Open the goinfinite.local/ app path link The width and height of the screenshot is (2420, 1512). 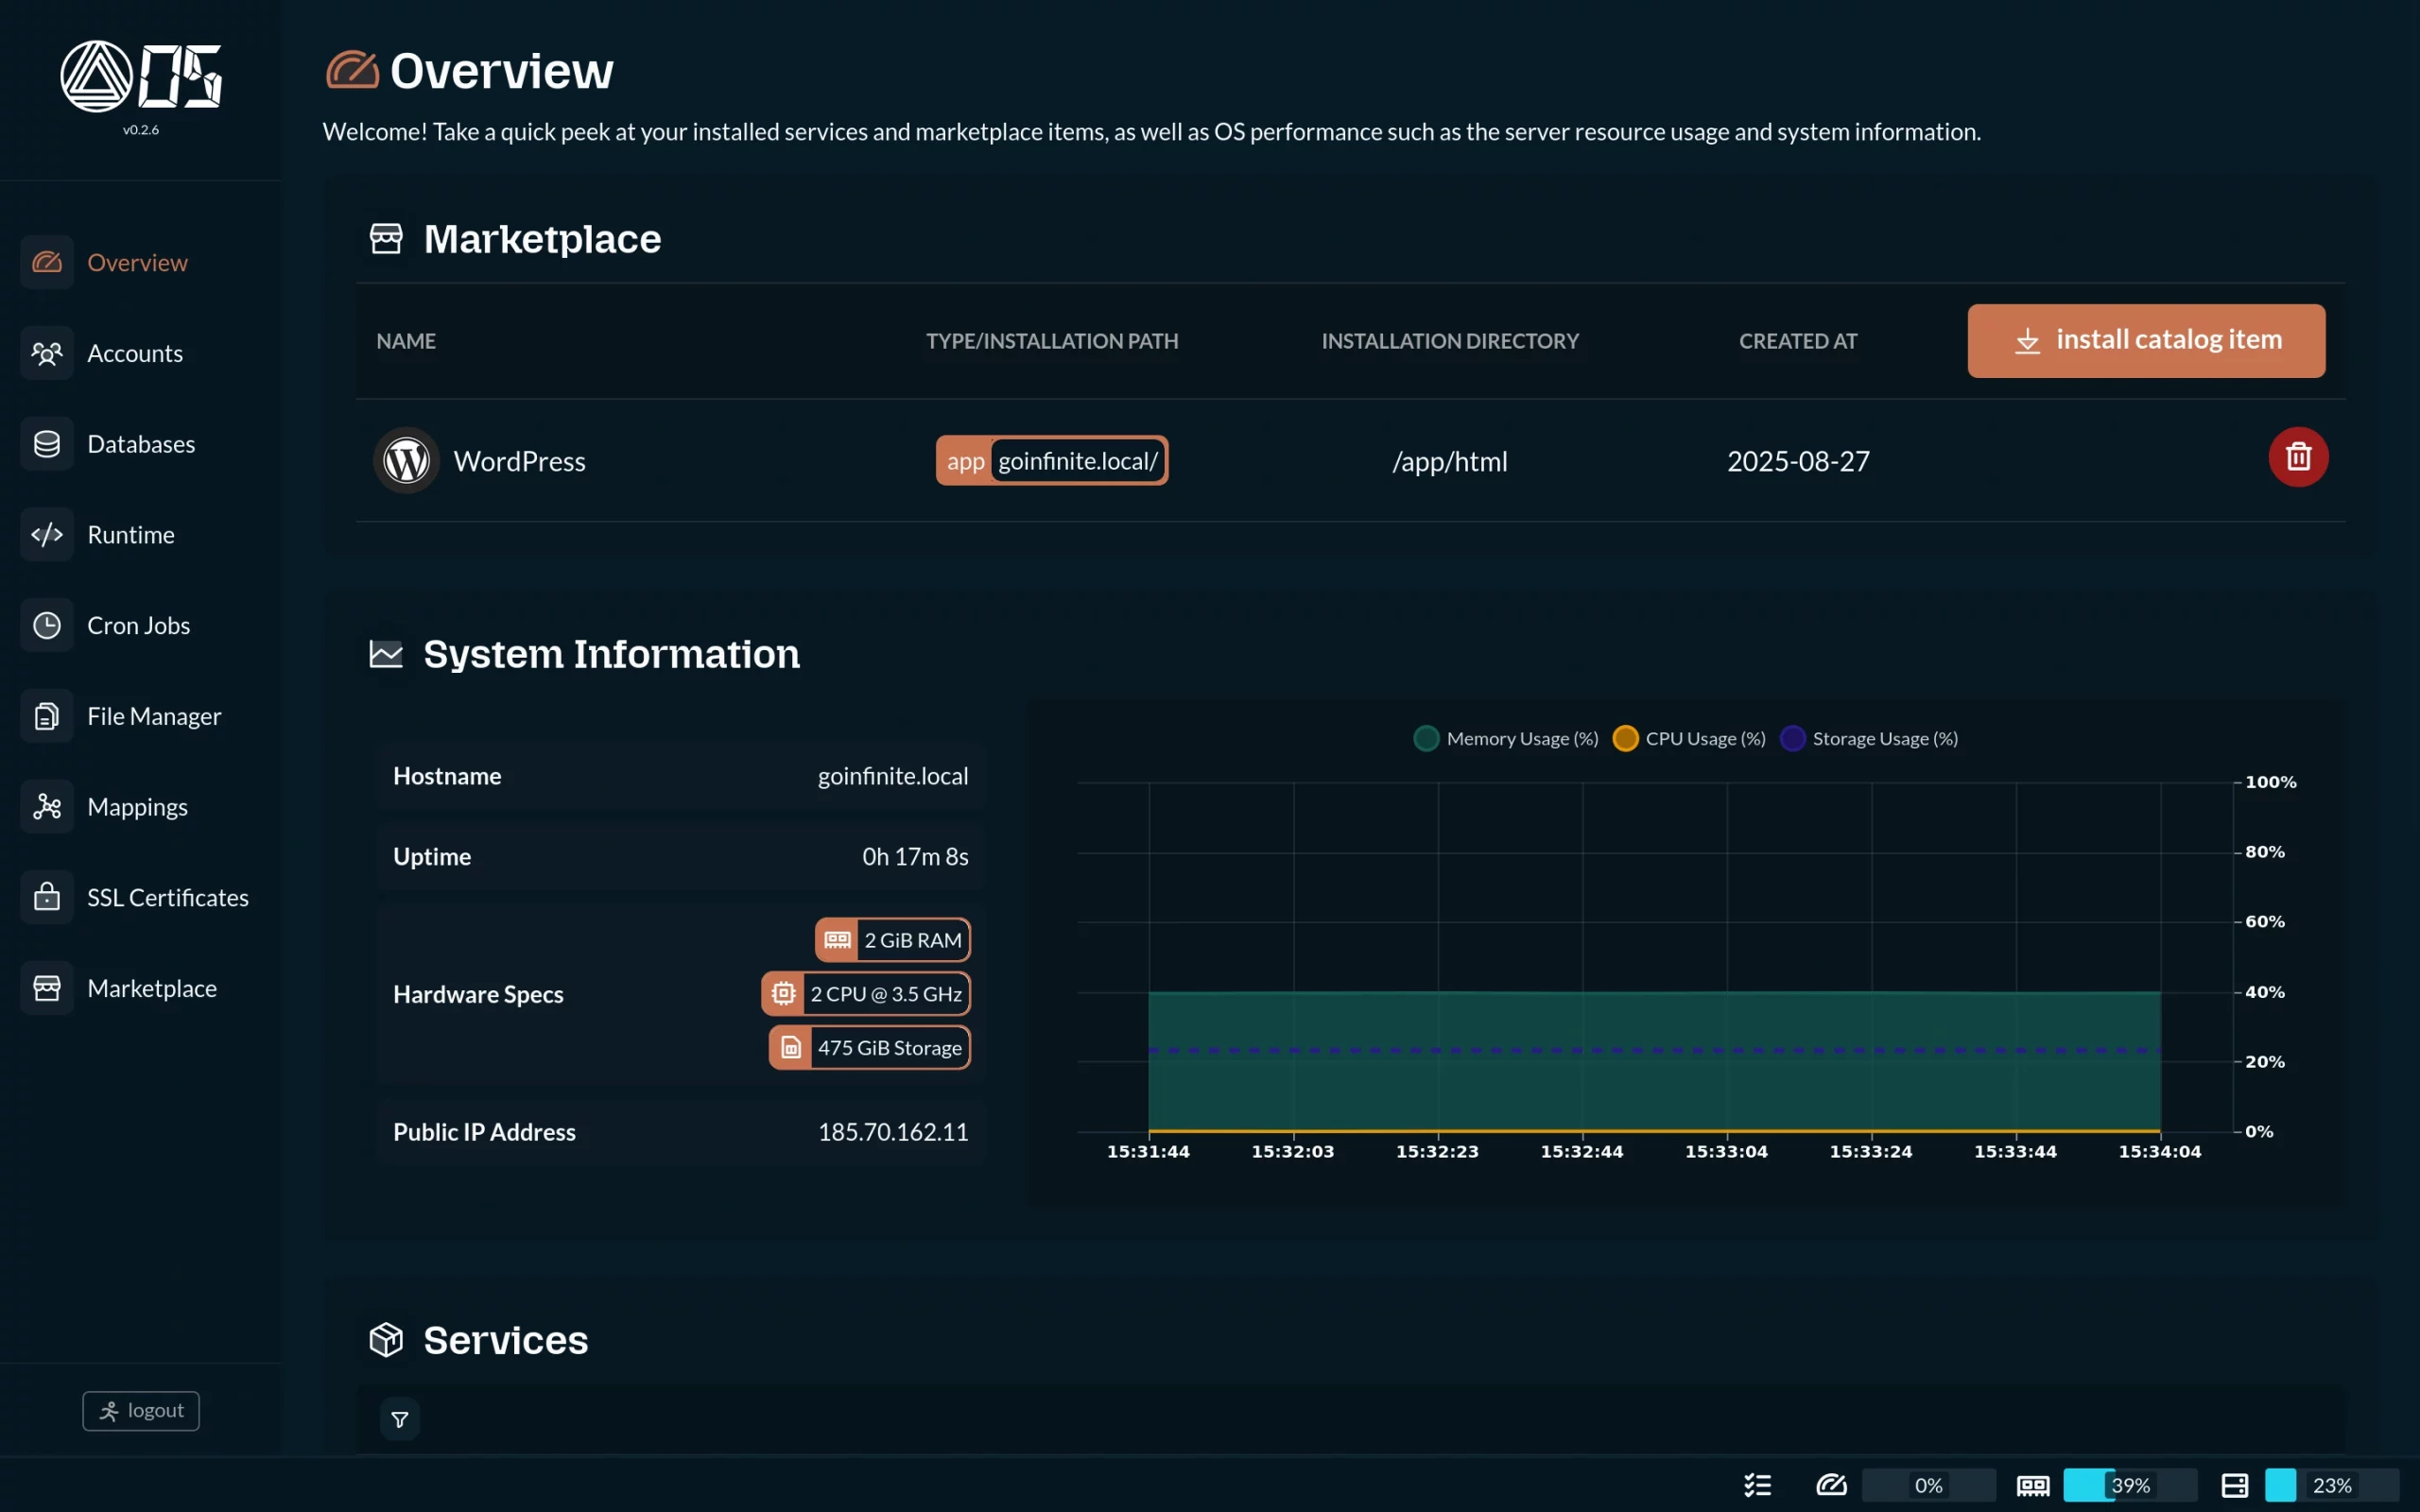[x=1077, y=461]
